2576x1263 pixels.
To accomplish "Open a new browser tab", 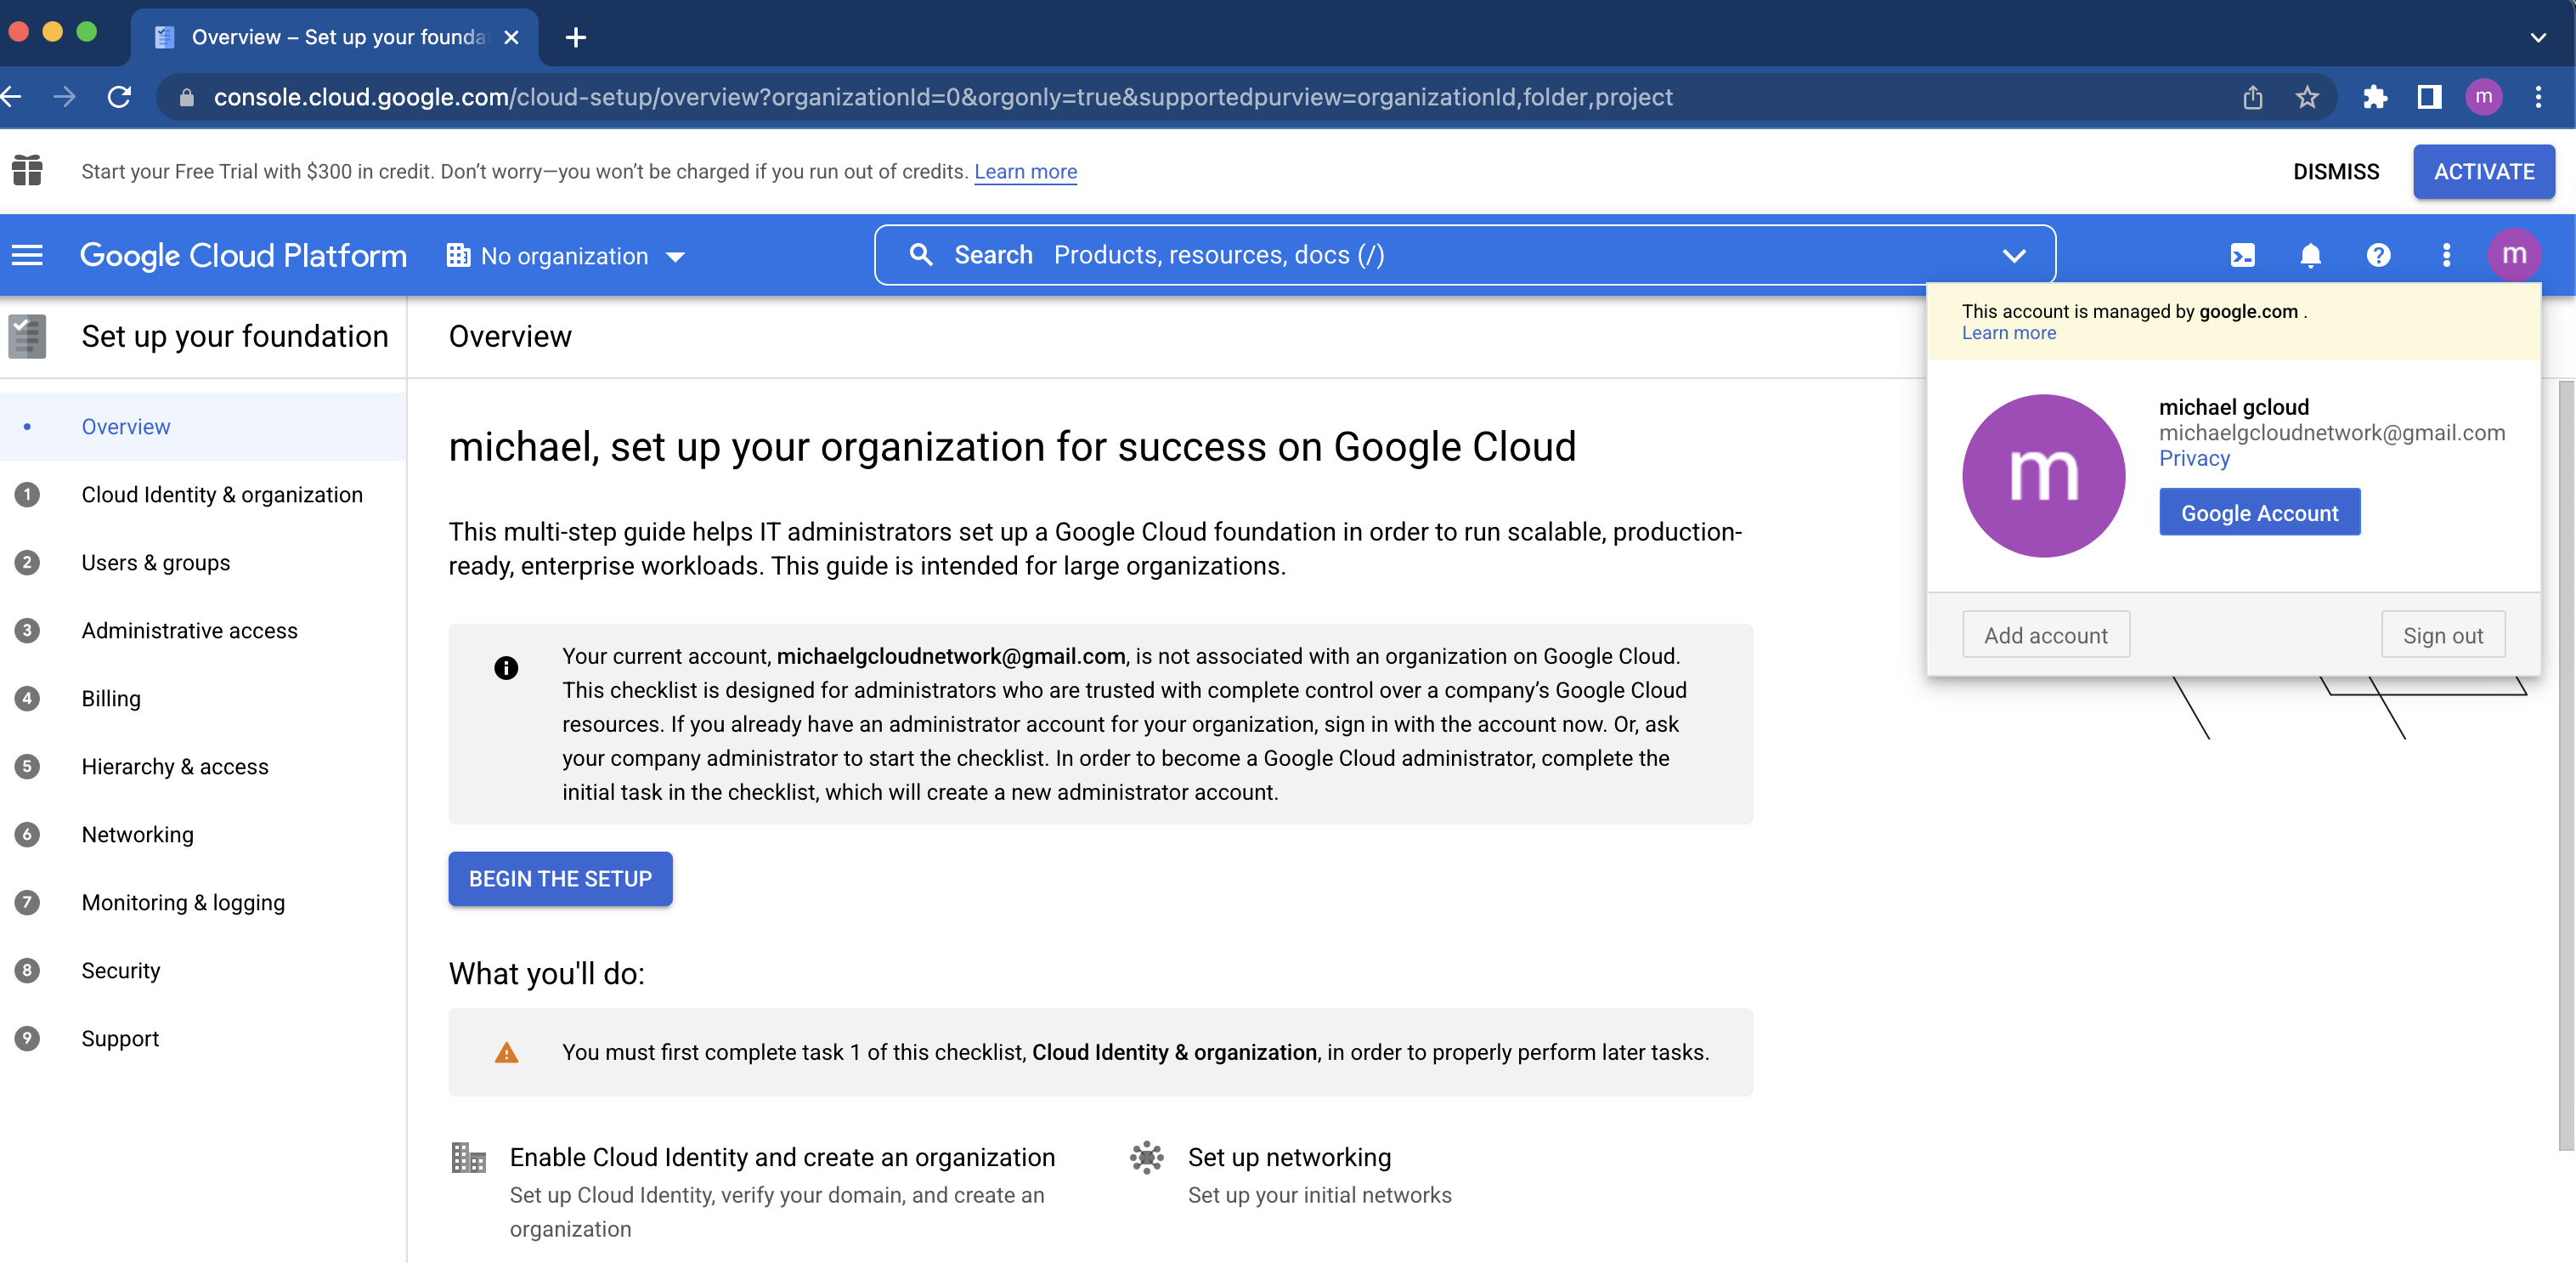I will tap(575, 38).
